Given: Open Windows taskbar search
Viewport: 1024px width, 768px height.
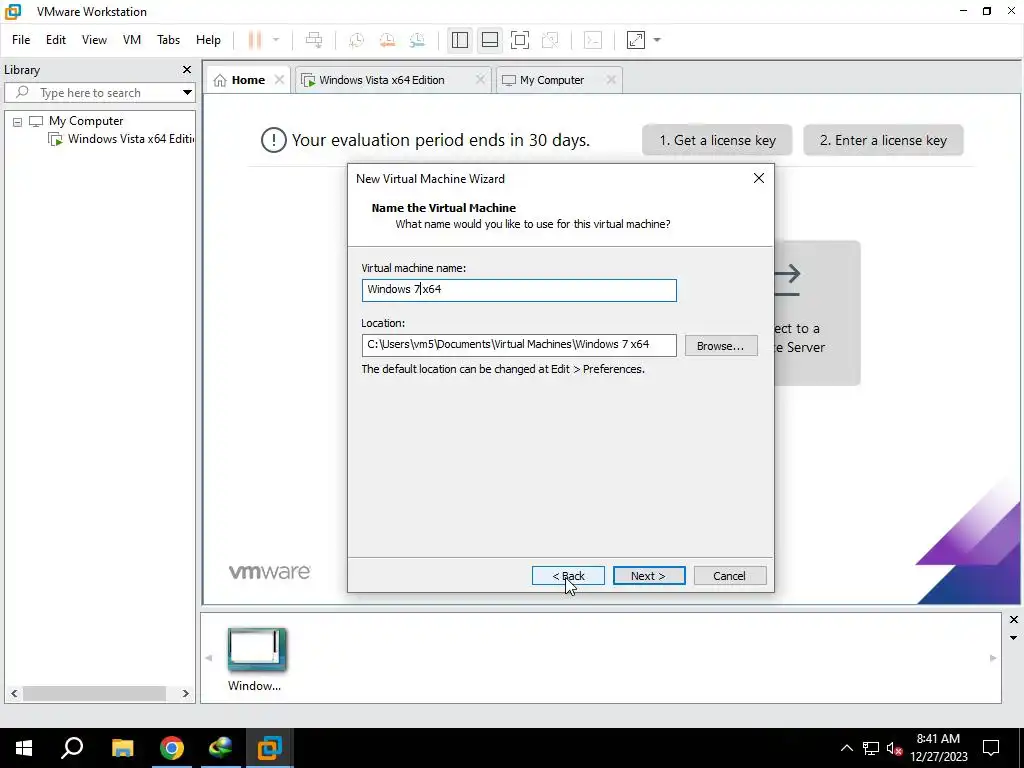Looking at the screenshot, I should tap(72, 748).
